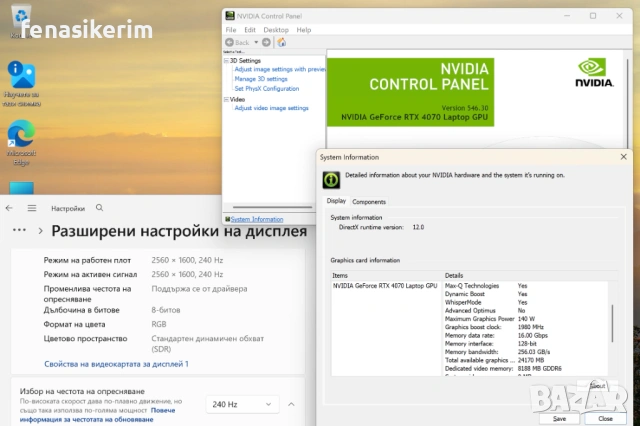Click the Forward arrow in NVIDIA toolbar
This screenshot has width=640, height=426.
click(x=266, y=42)
